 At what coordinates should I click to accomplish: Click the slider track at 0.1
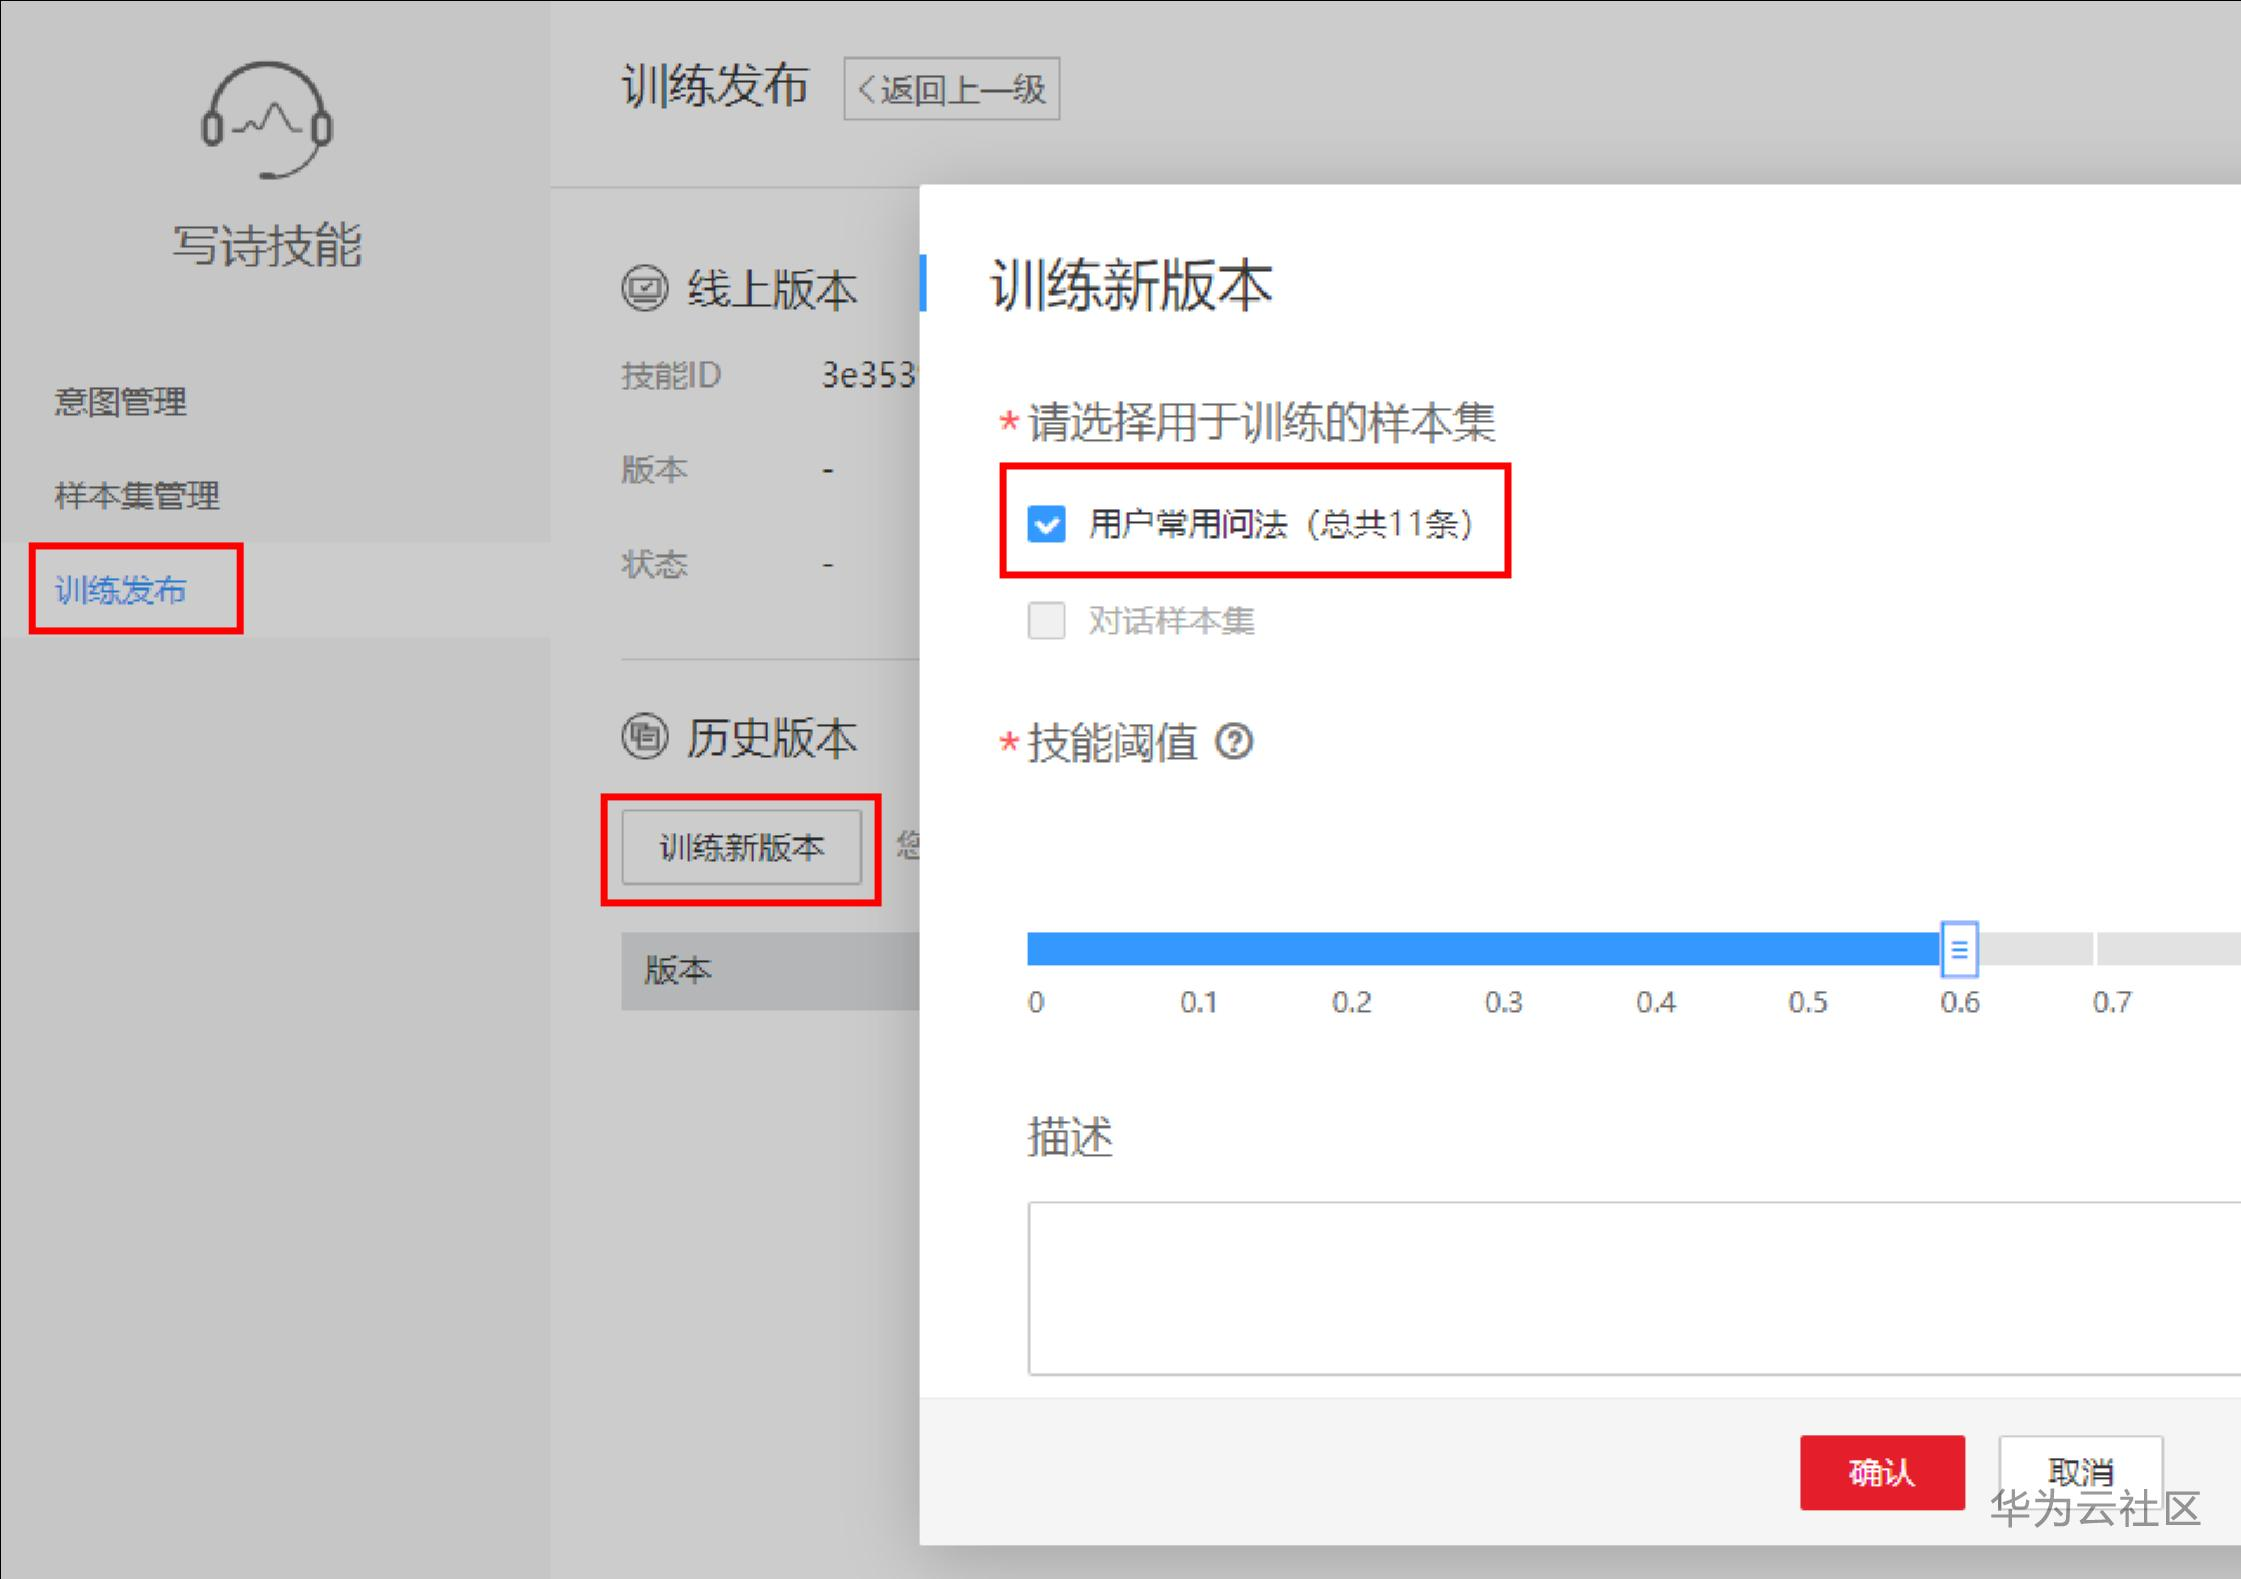click(1198, 948)
